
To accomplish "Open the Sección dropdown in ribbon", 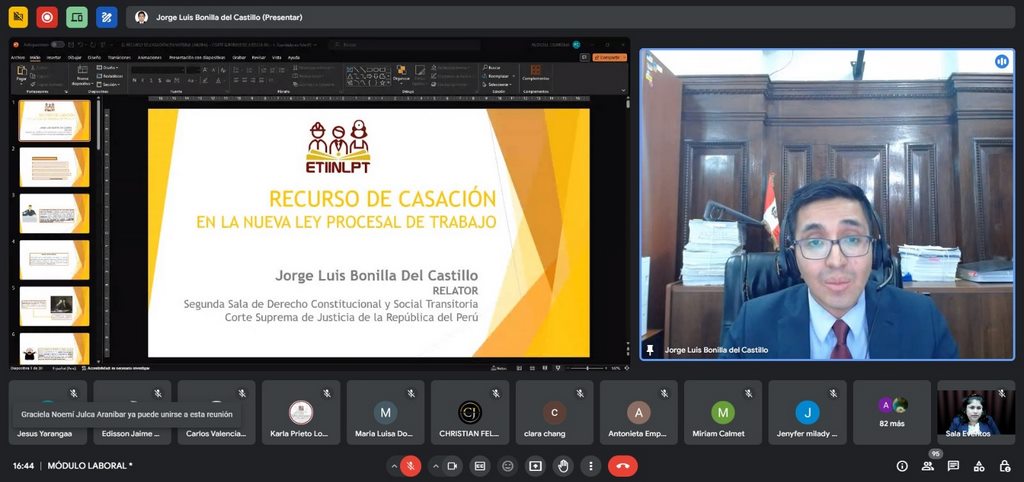I will tap(109, 84).
